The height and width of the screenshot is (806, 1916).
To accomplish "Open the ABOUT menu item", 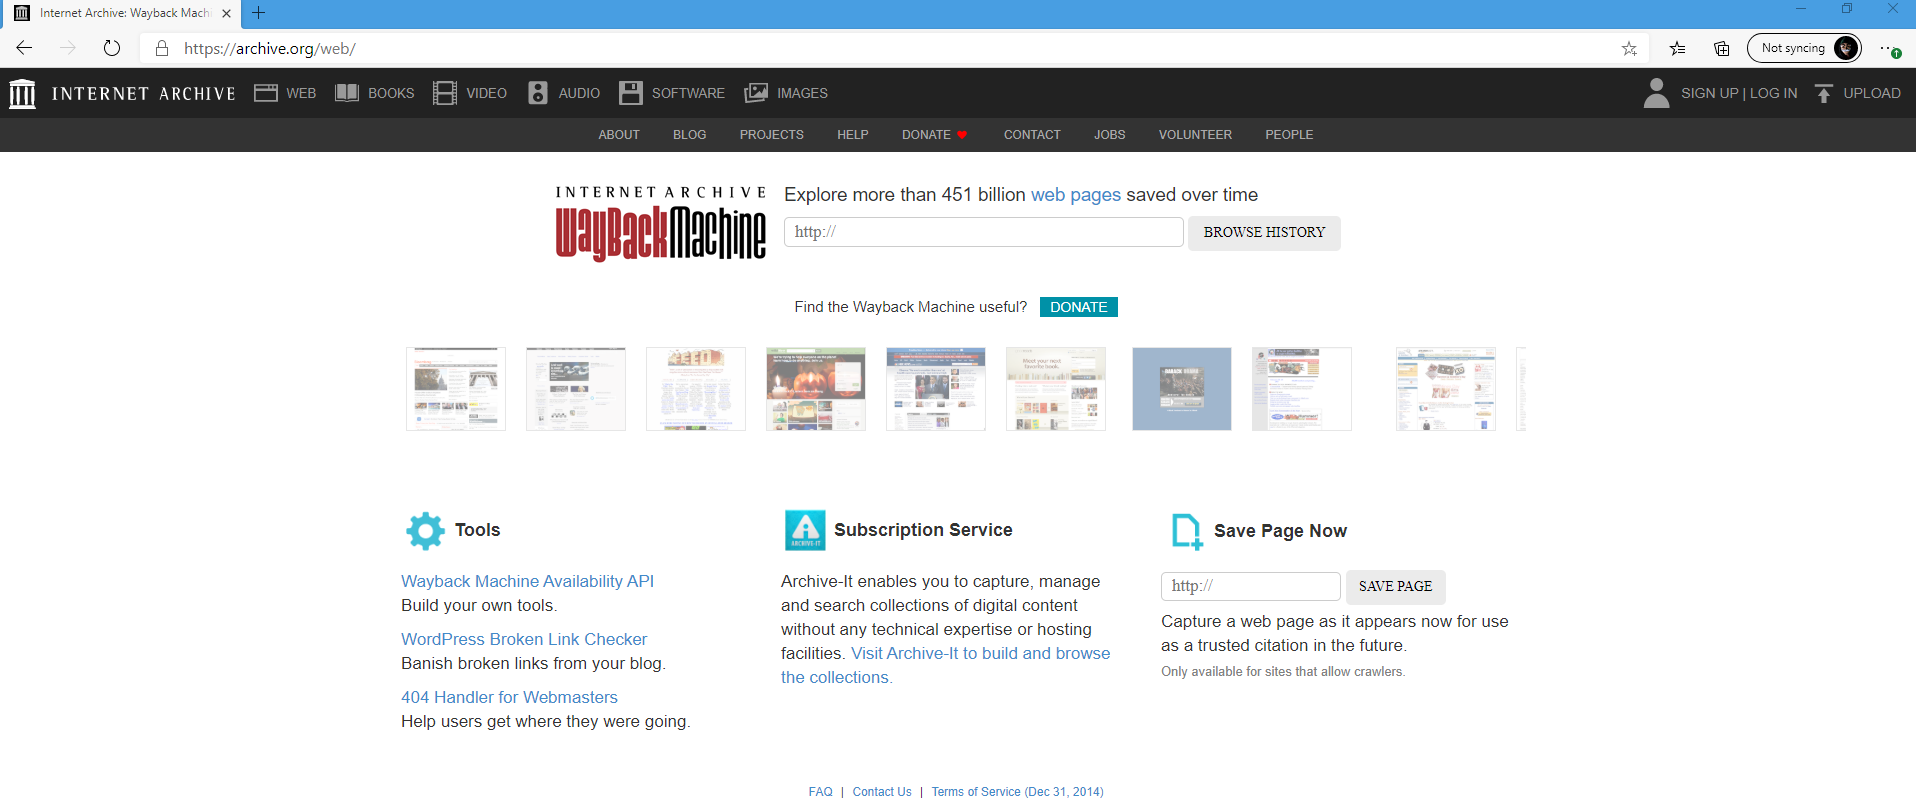I will point(619,135).
